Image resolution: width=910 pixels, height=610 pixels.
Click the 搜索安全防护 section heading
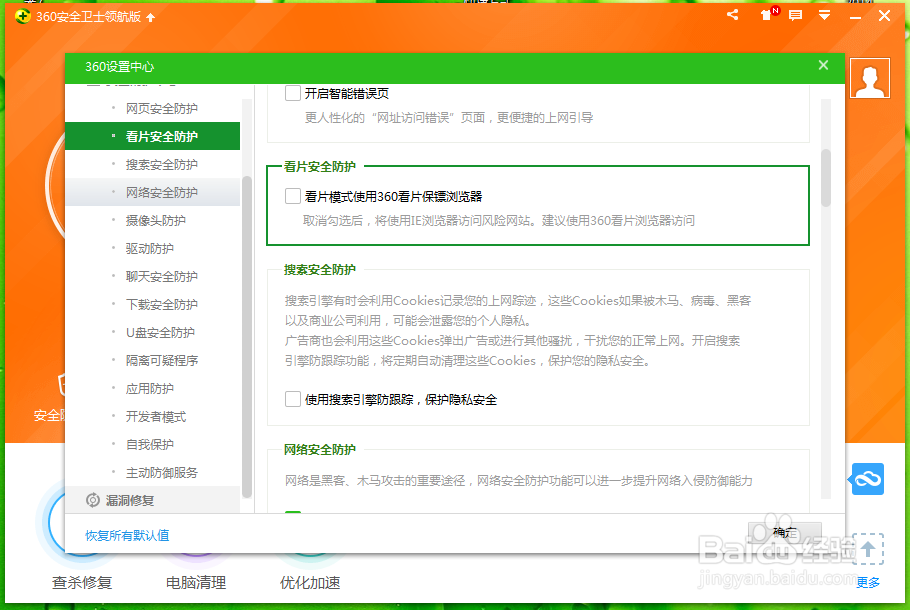pyautogui.click(x=319, y=269)
